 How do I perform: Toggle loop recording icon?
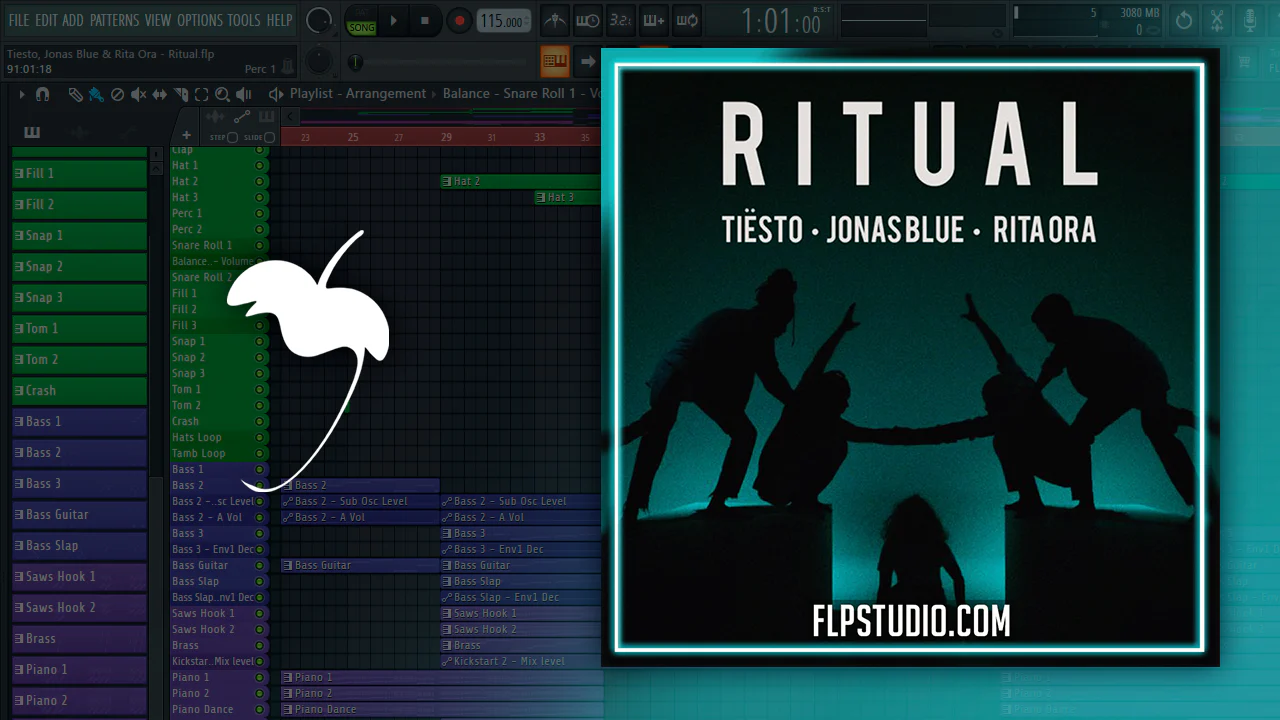[687, 20]
